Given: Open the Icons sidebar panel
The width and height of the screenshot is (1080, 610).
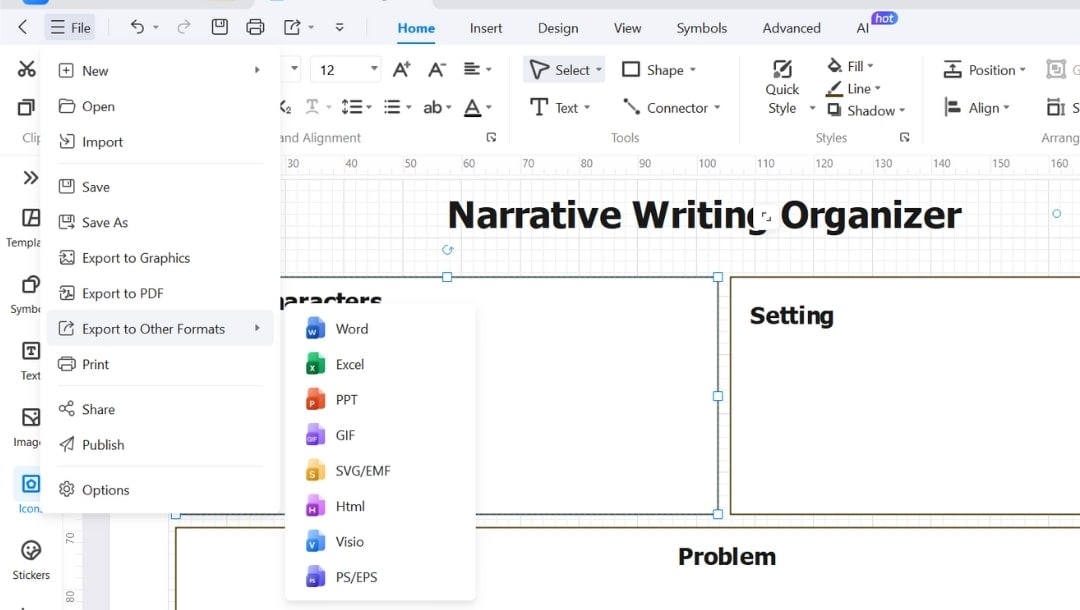Looking at the screenshot, I should pos(29,492).
